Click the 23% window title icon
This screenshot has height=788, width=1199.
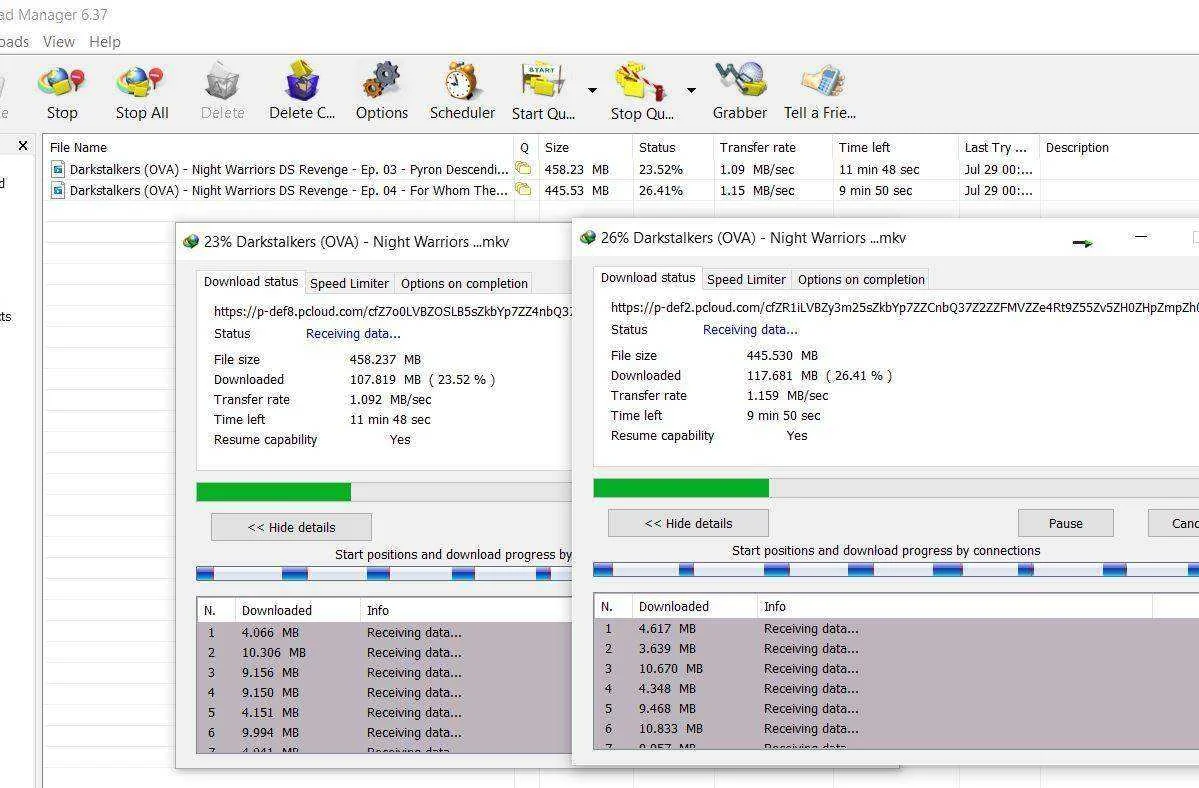click(x=190, y=242)
